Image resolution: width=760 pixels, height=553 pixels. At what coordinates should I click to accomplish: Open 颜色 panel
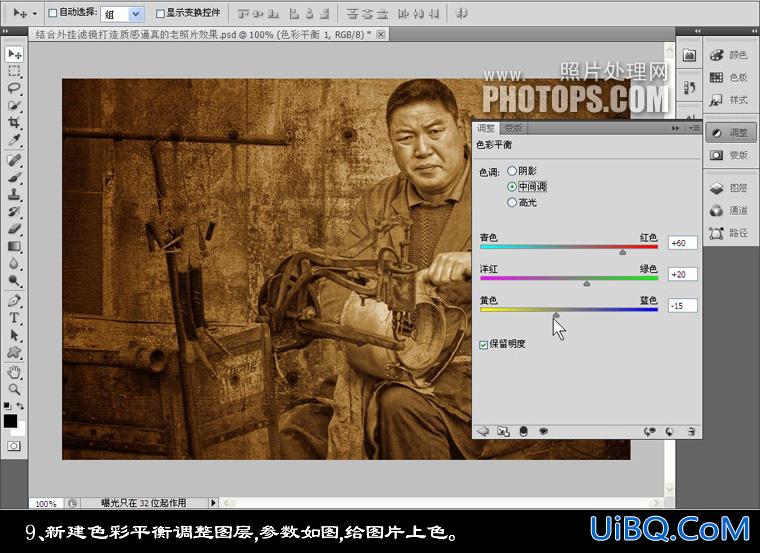[731, 55]
